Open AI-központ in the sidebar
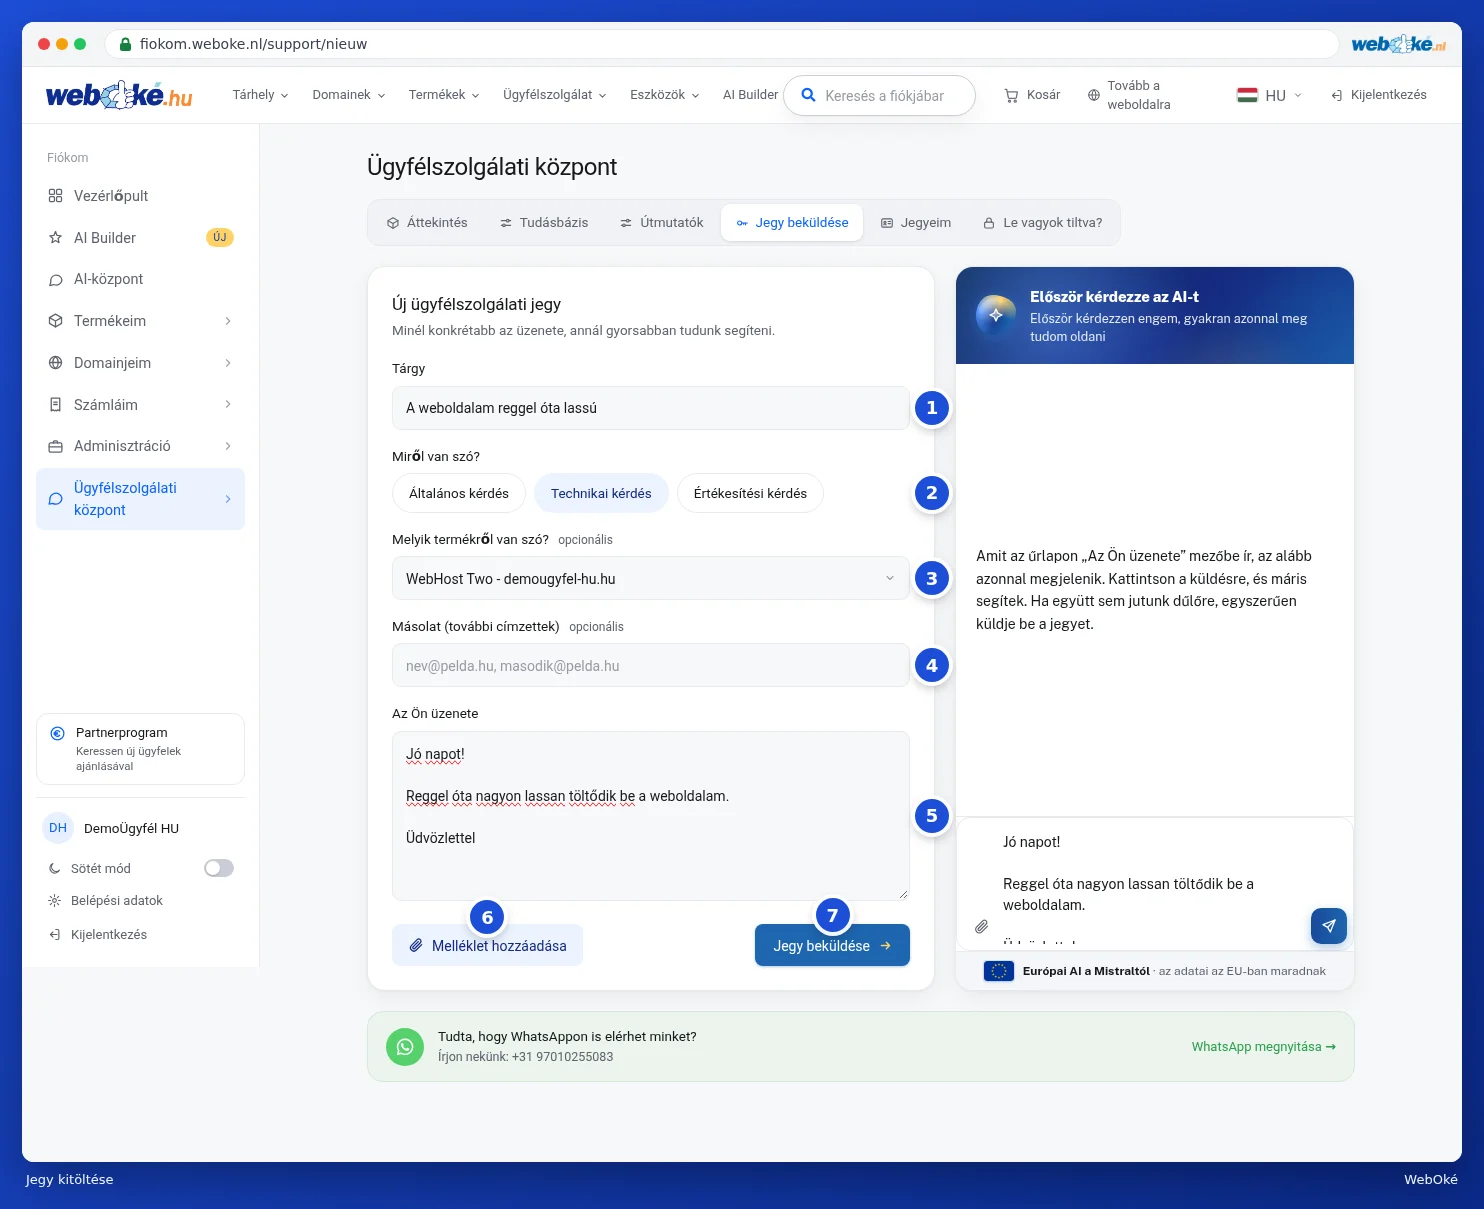The image size is (1484, 1209). pyautogui.click(x=140, y=279)
